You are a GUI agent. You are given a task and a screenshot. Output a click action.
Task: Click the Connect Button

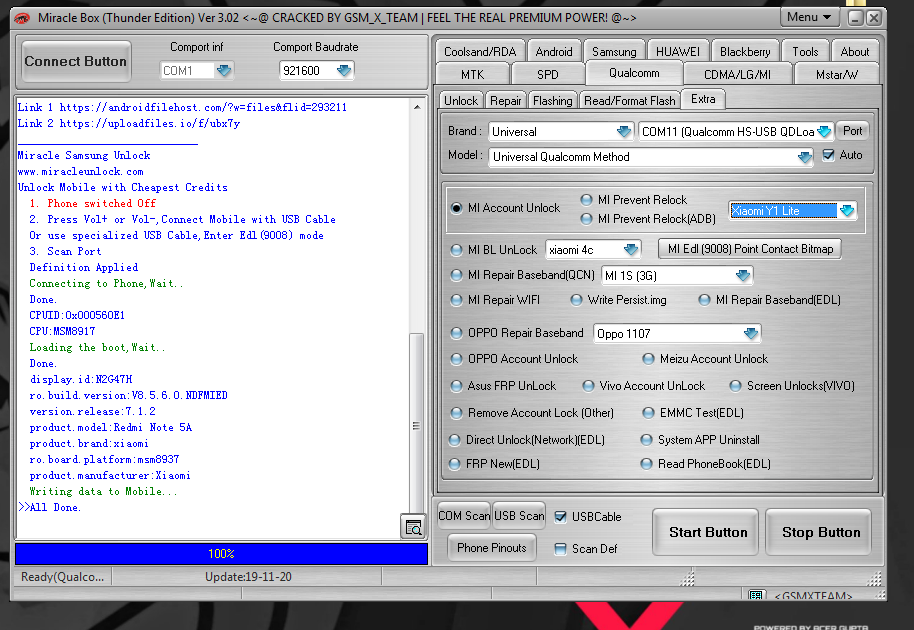point(75,61)
